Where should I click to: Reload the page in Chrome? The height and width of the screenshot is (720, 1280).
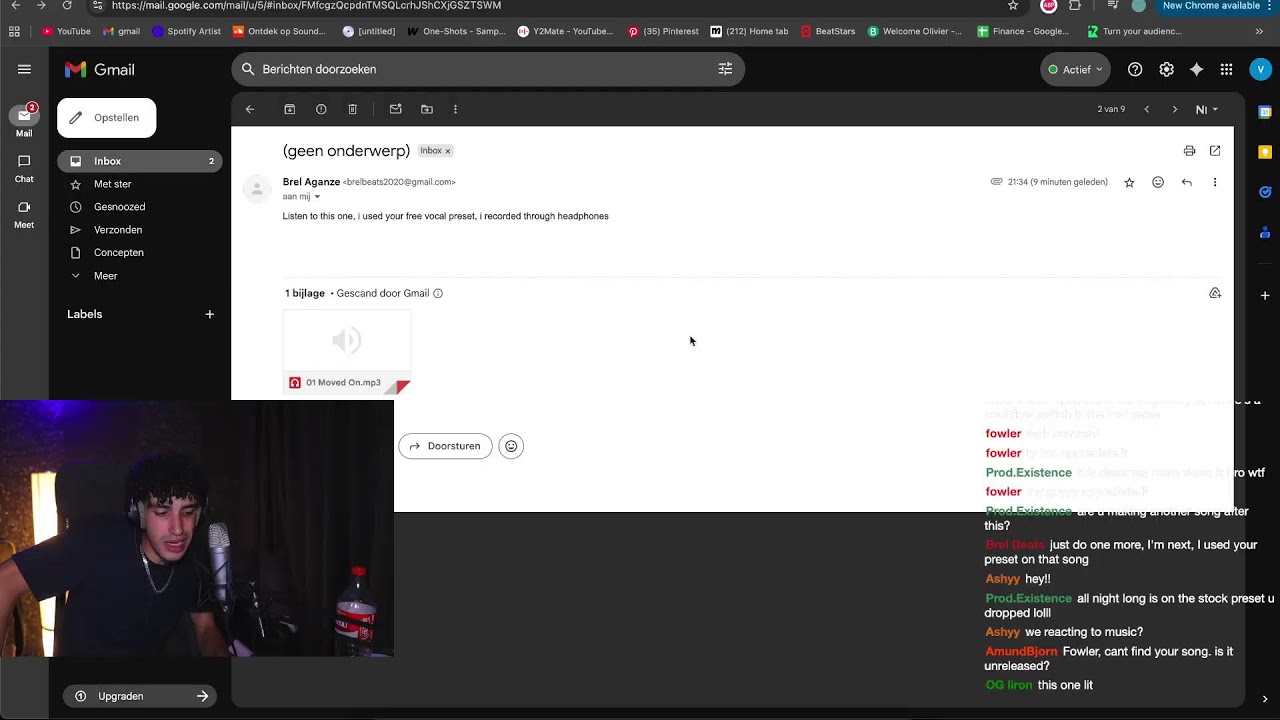coord(67,6)
